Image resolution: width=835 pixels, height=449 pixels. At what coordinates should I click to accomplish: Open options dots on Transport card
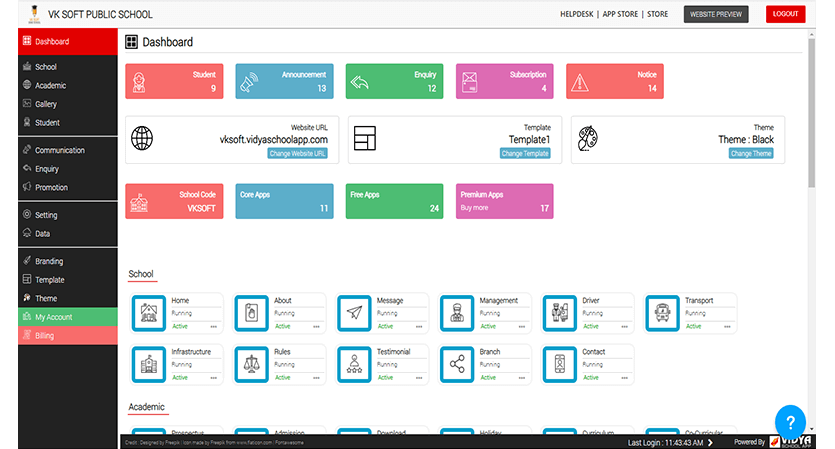click(727, 326)
